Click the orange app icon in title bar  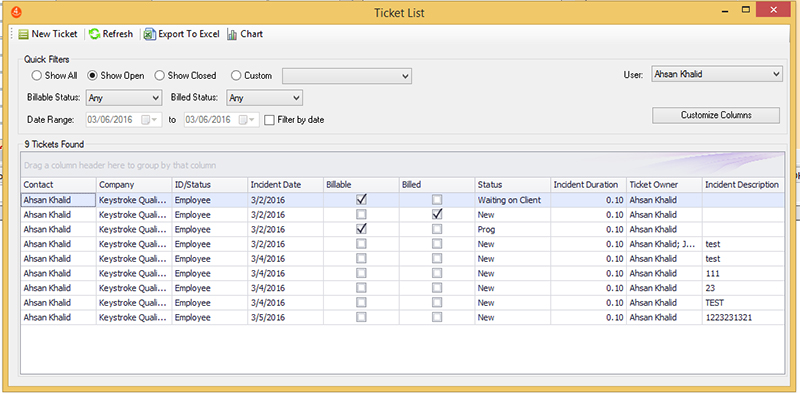[15, 11]
